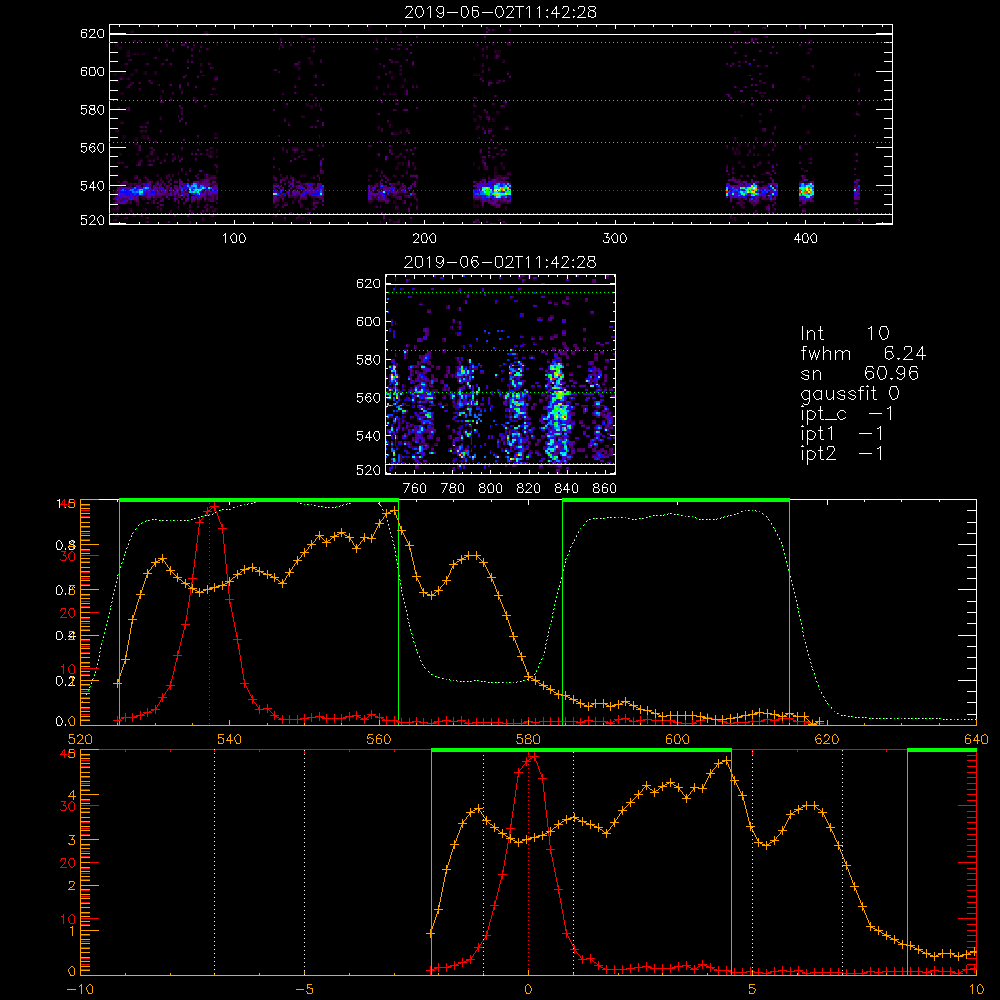Click x-axis label 840 under the middle image
The width and height of the screenshot is (1000, 1000).
click(566, 489)
